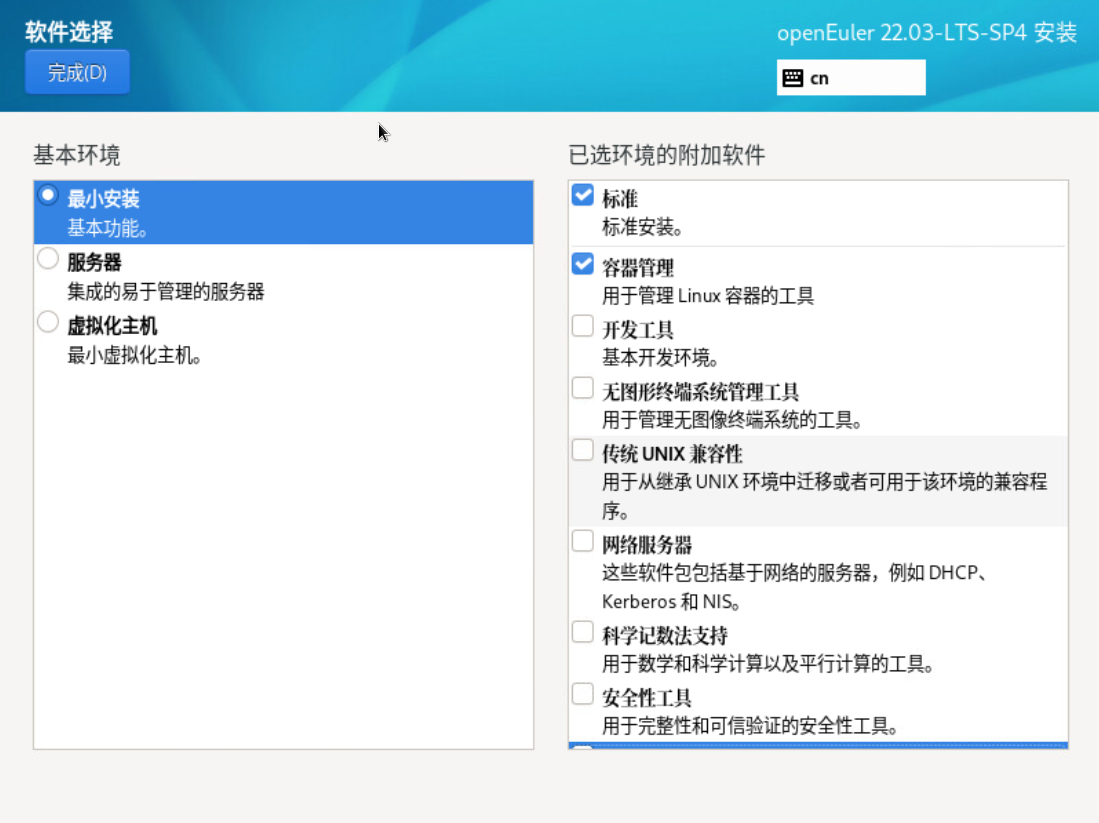The image size is (1099, 823).
Task: Enable the 科学记数法支持 add-on
Action: (x=583, y=634)
